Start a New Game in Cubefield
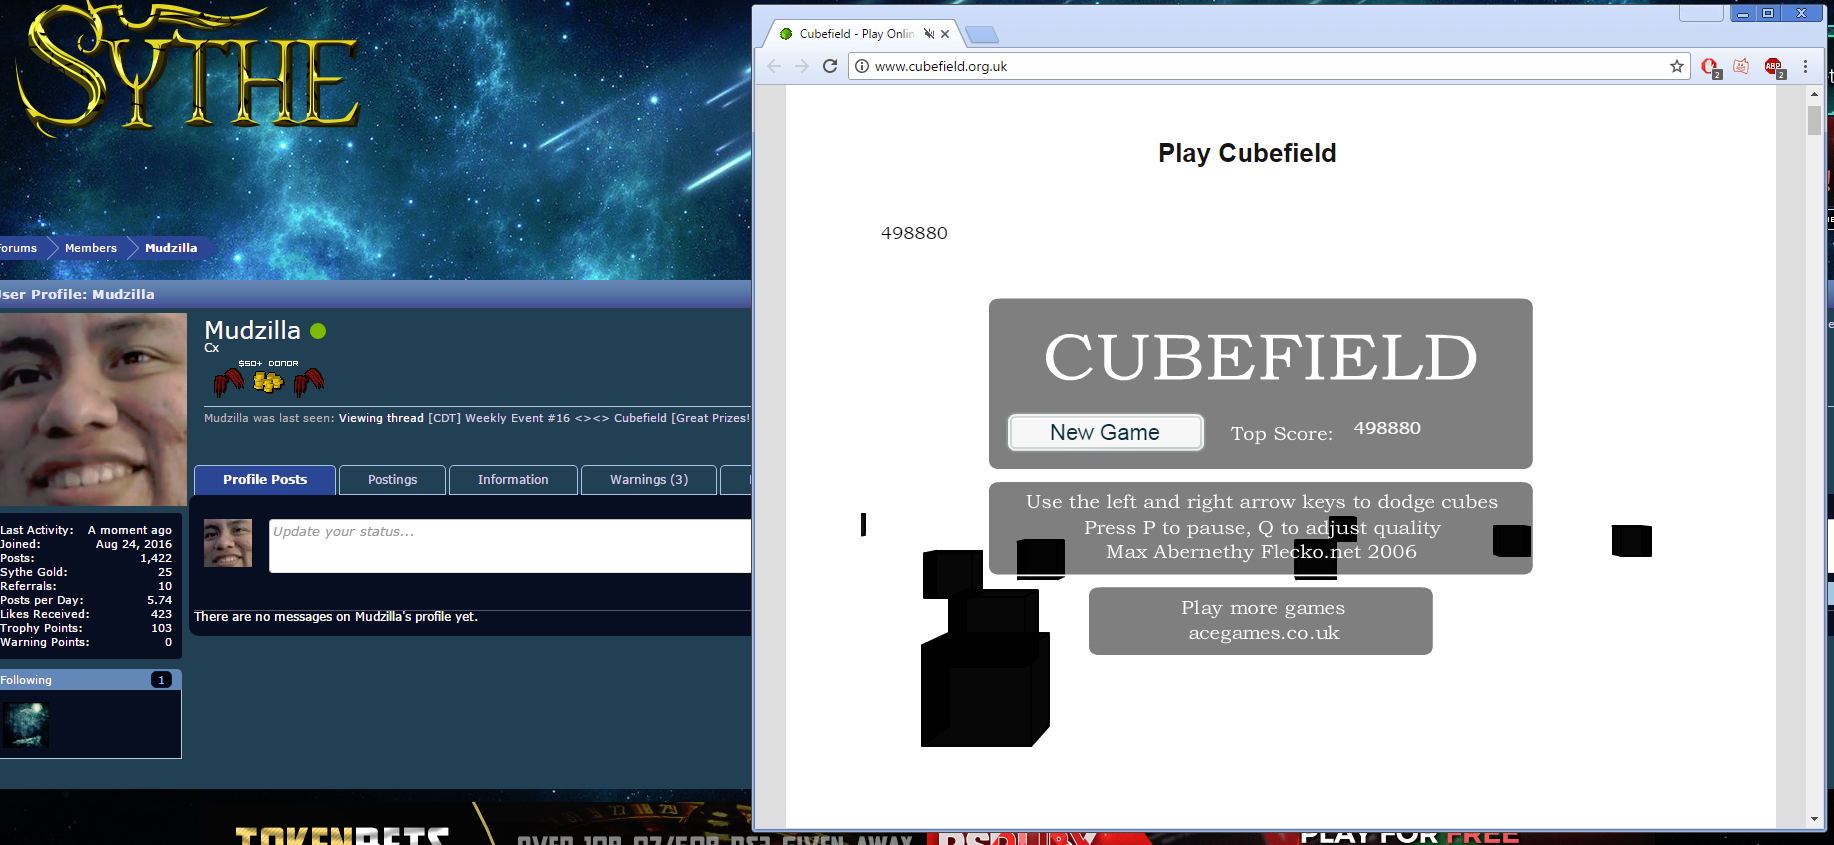This screenshot has height=845, width=1834. pos(1105,432)
